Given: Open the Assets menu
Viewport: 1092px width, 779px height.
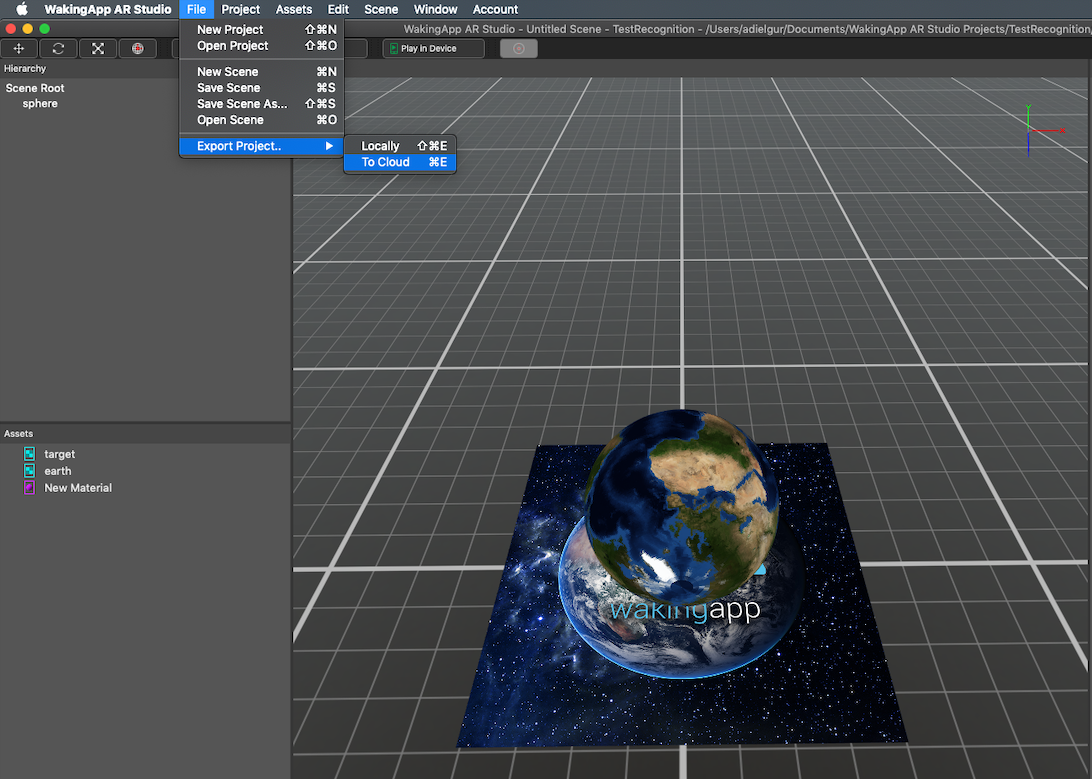Looking at the screenshot, I should click(294, 9).
